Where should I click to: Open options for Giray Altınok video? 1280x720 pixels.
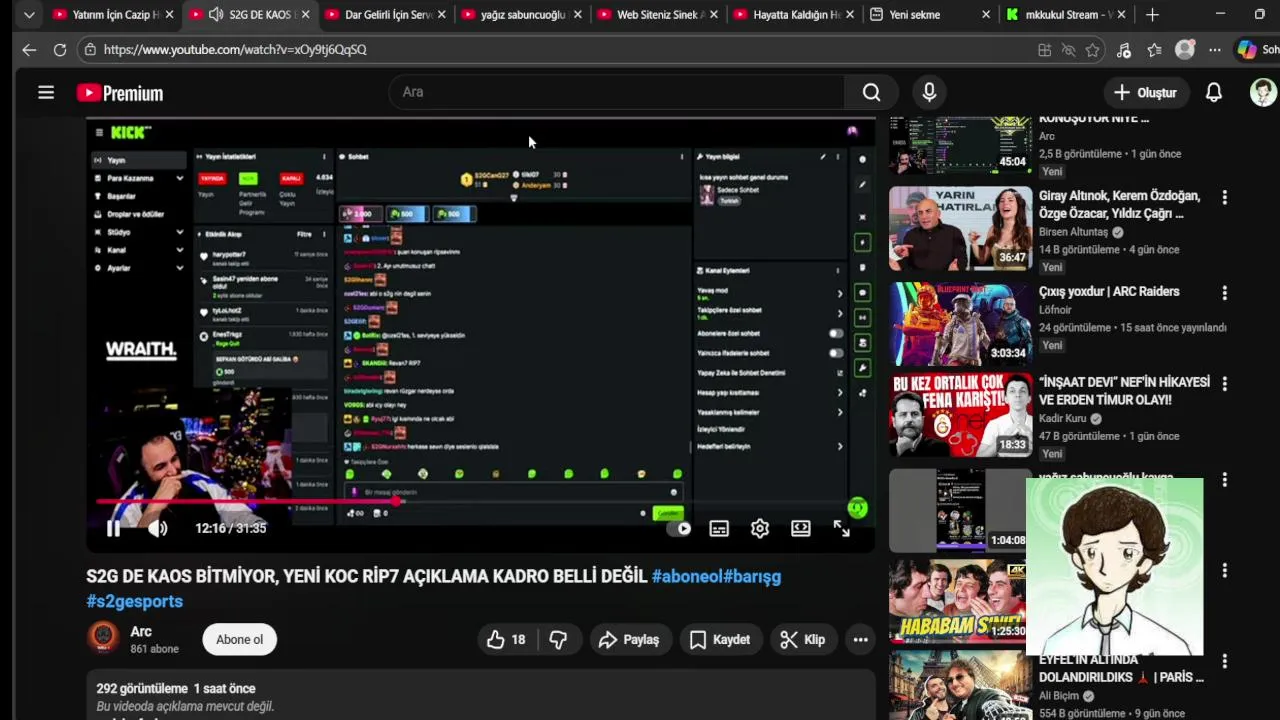click(1224, 198)
